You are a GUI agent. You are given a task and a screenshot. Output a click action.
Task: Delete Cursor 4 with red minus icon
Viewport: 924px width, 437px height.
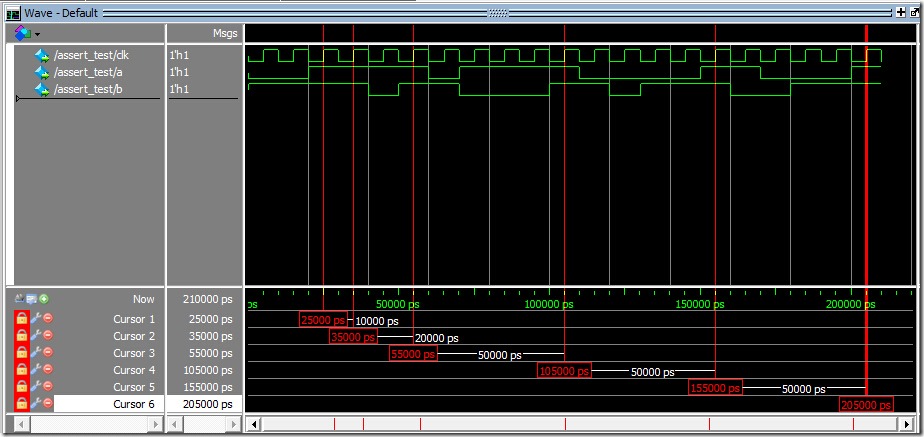tap(48, 370)
